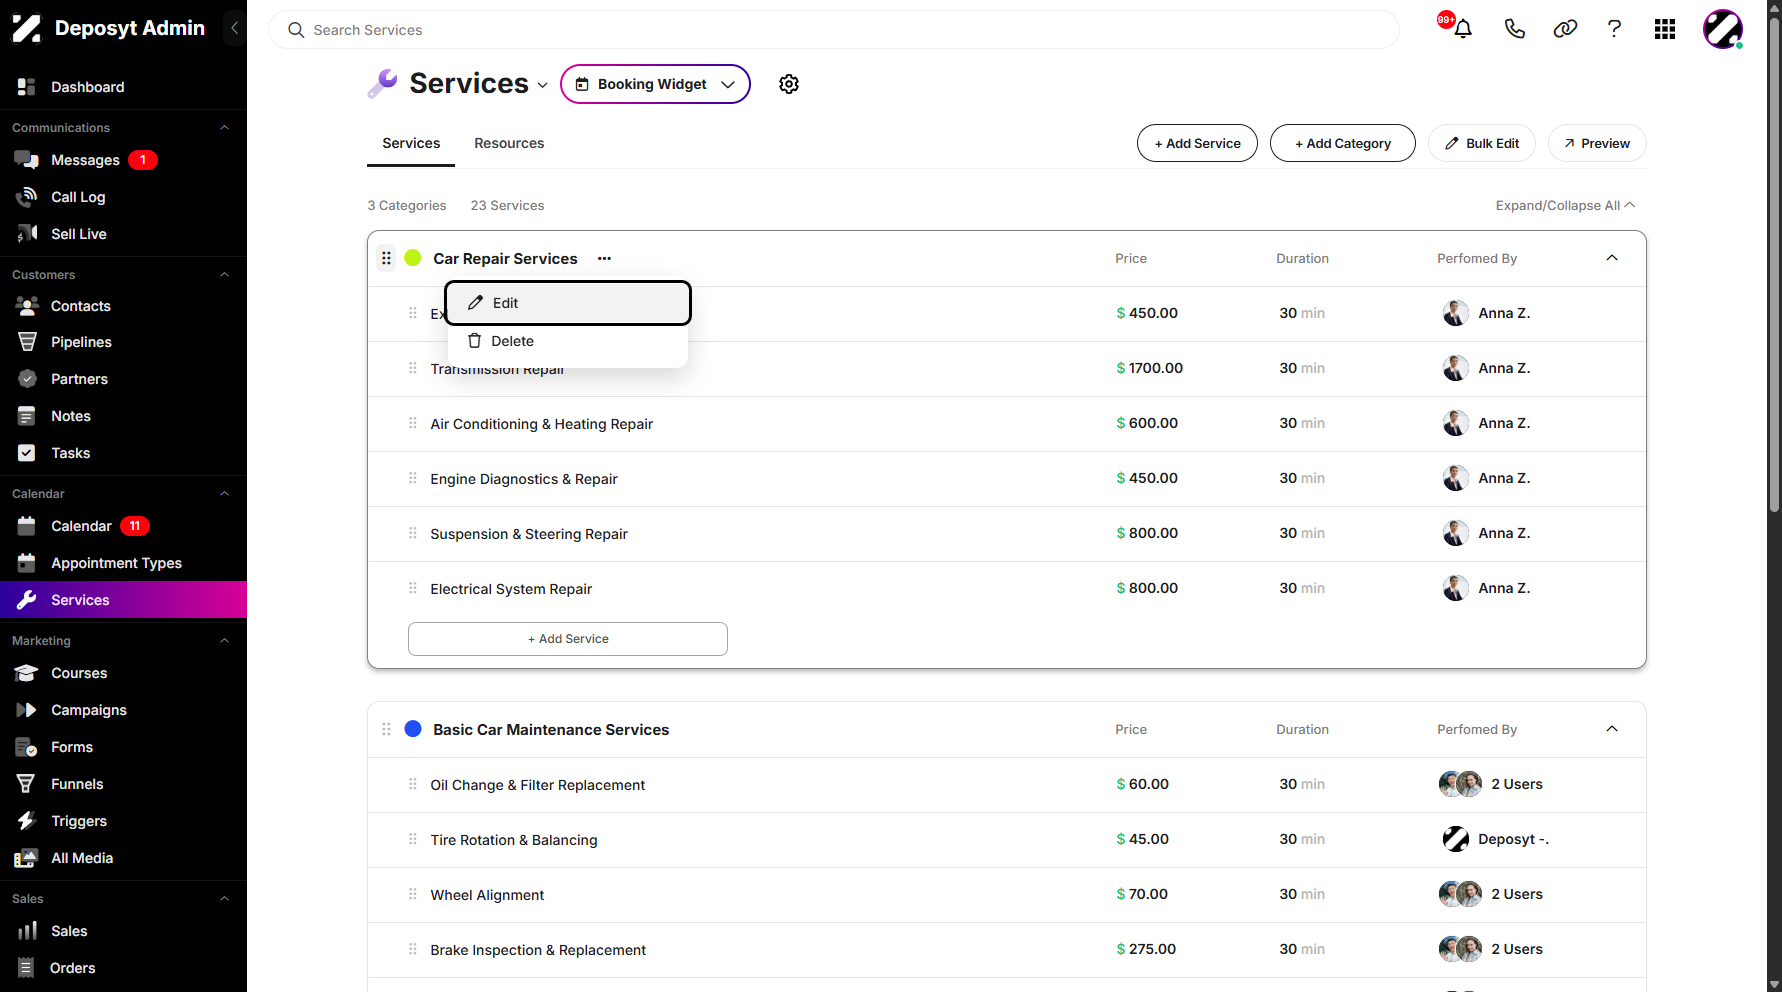Collapse the Car Repair Services category chevron

tap(1612, 258)
